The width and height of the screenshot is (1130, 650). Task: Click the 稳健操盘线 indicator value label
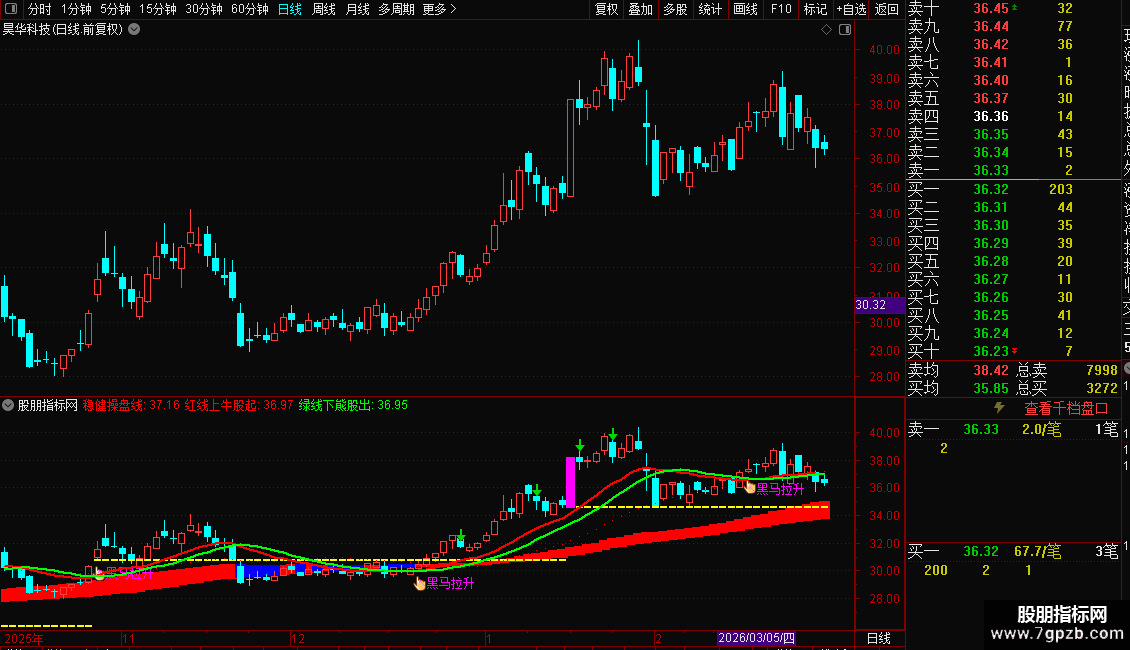coord(131,405)
